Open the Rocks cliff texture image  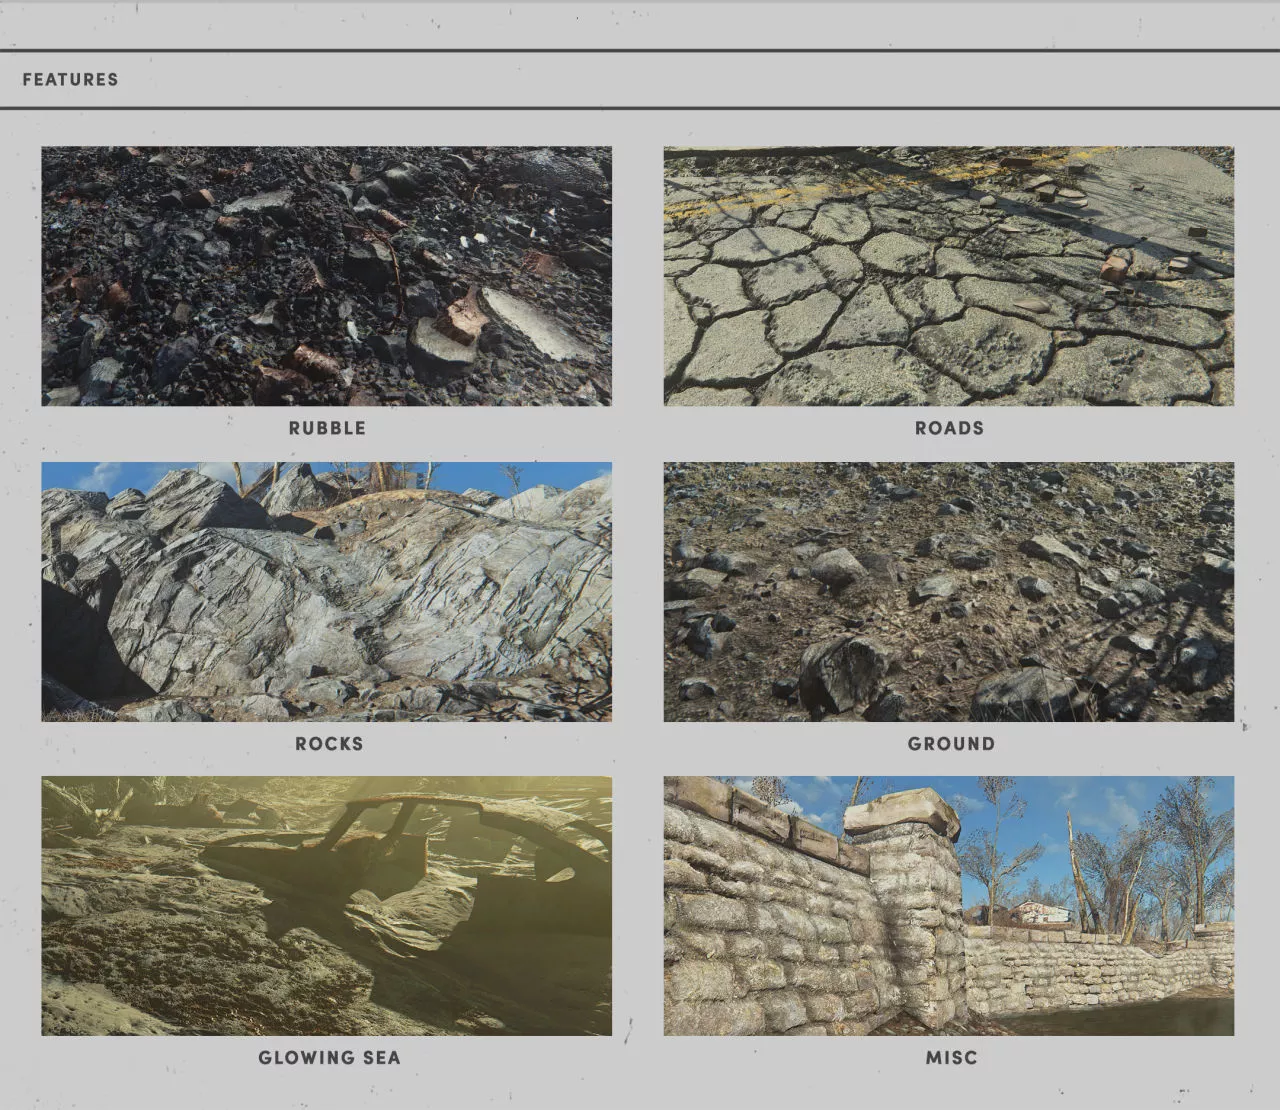[x=326, y=592]
